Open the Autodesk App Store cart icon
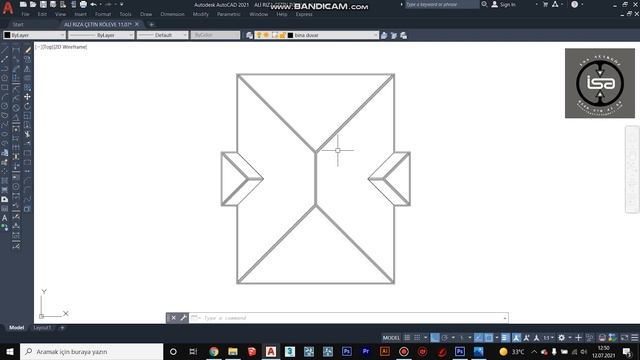Screen dimensions: 640x360 pos(545,4)
